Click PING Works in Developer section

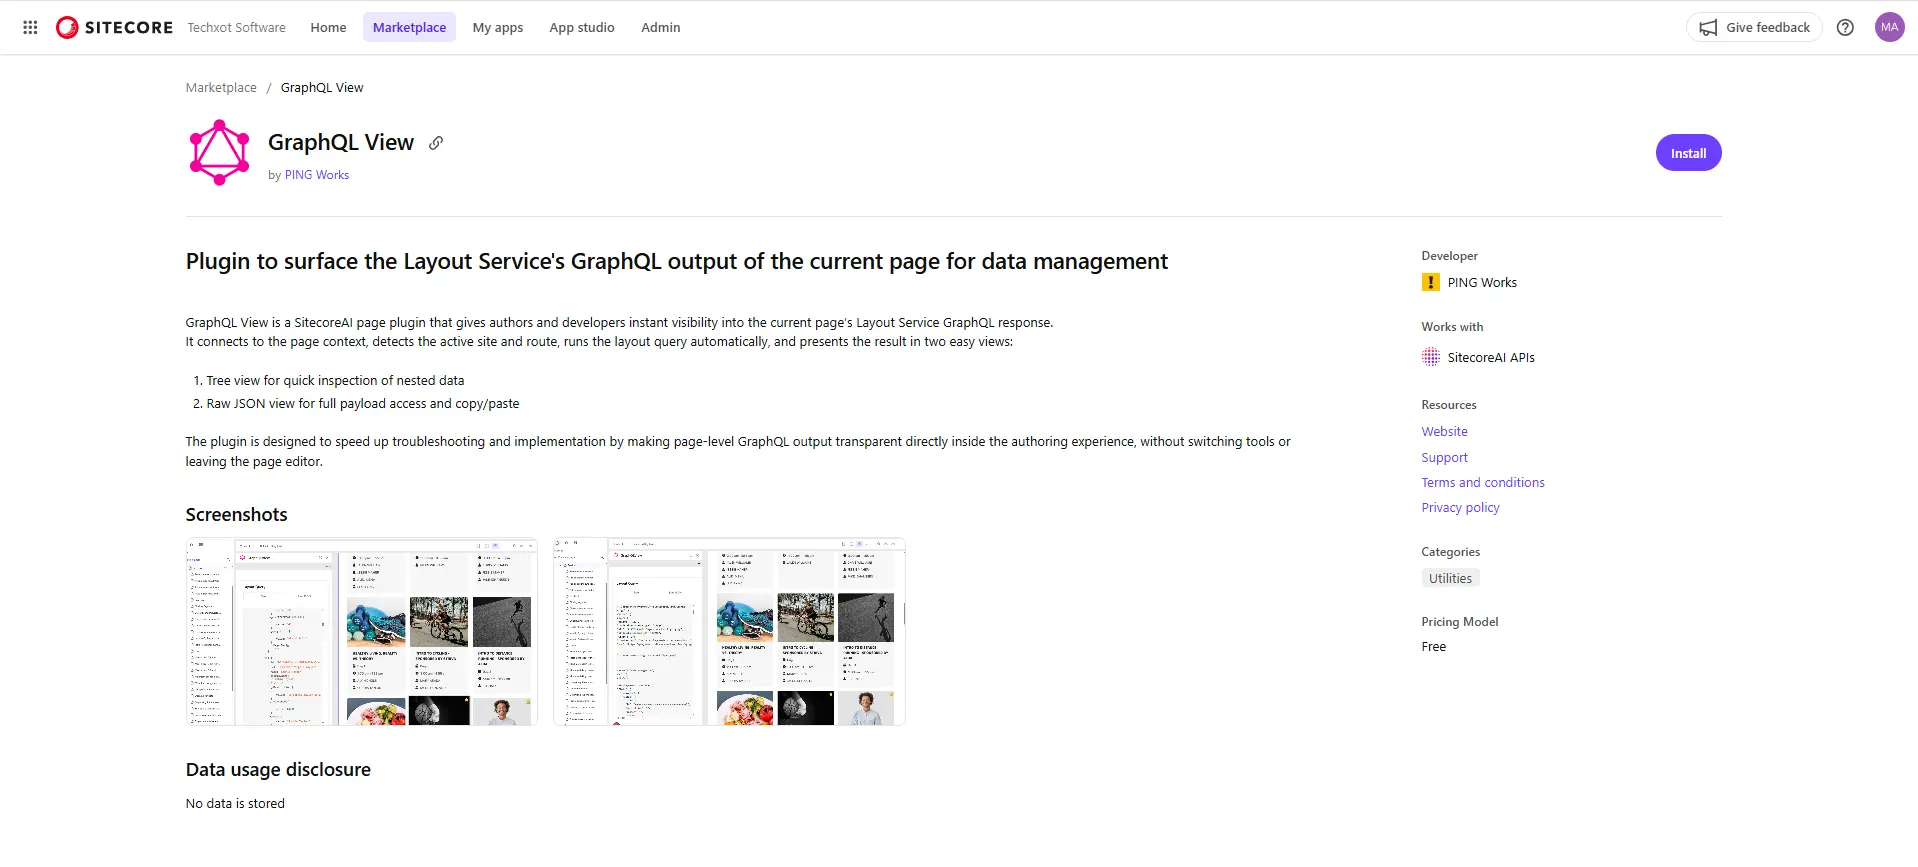[x=1482, y=283]
